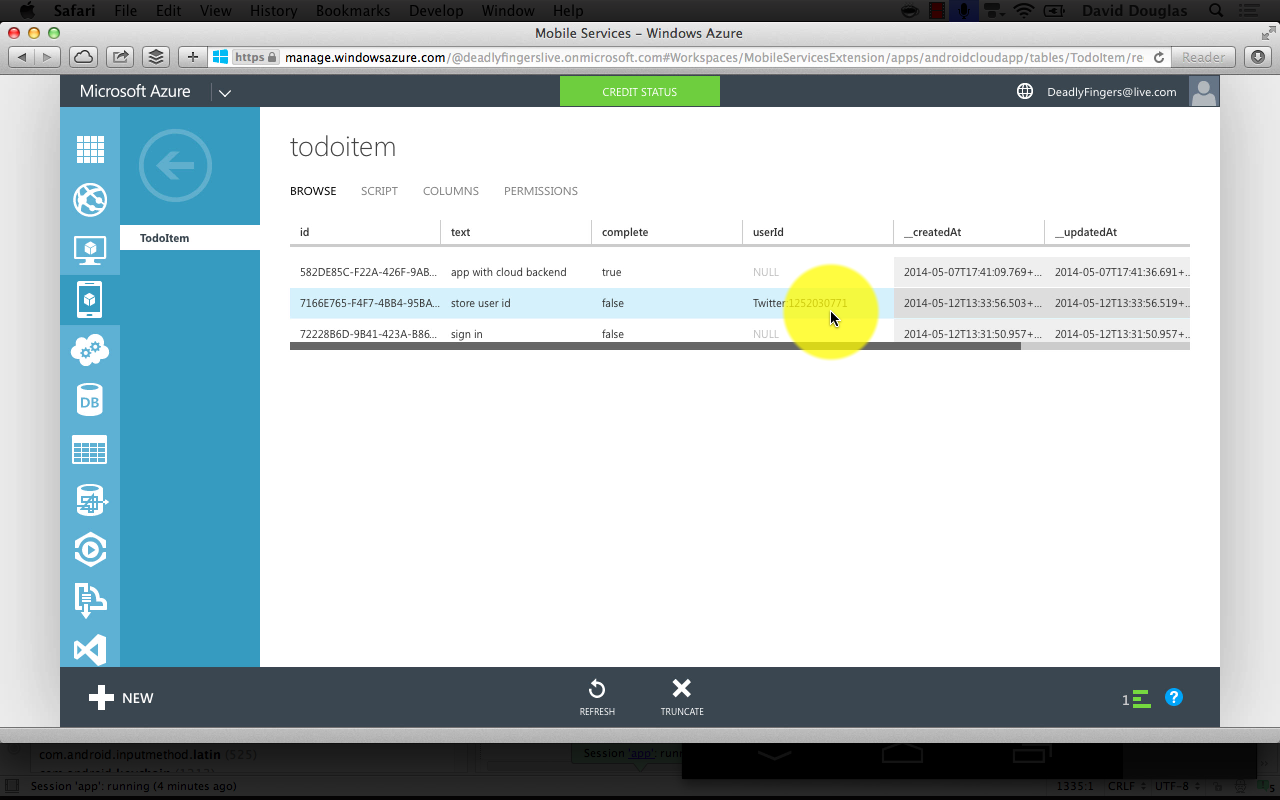Click Safari share button icon
Screen dimensions: 1280x800
tap(119, 57)
